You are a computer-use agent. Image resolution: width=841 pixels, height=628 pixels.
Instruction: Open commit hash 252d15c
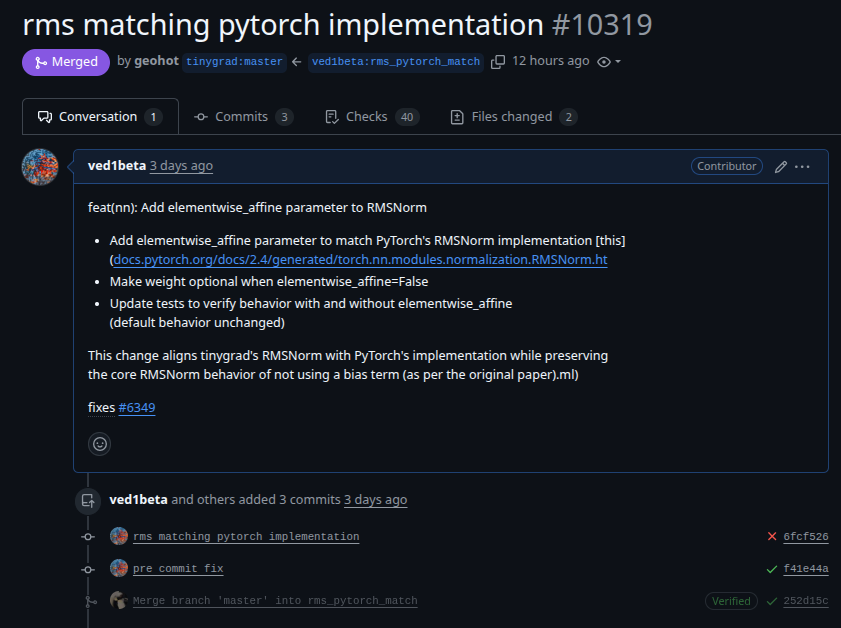click(806, 601)
